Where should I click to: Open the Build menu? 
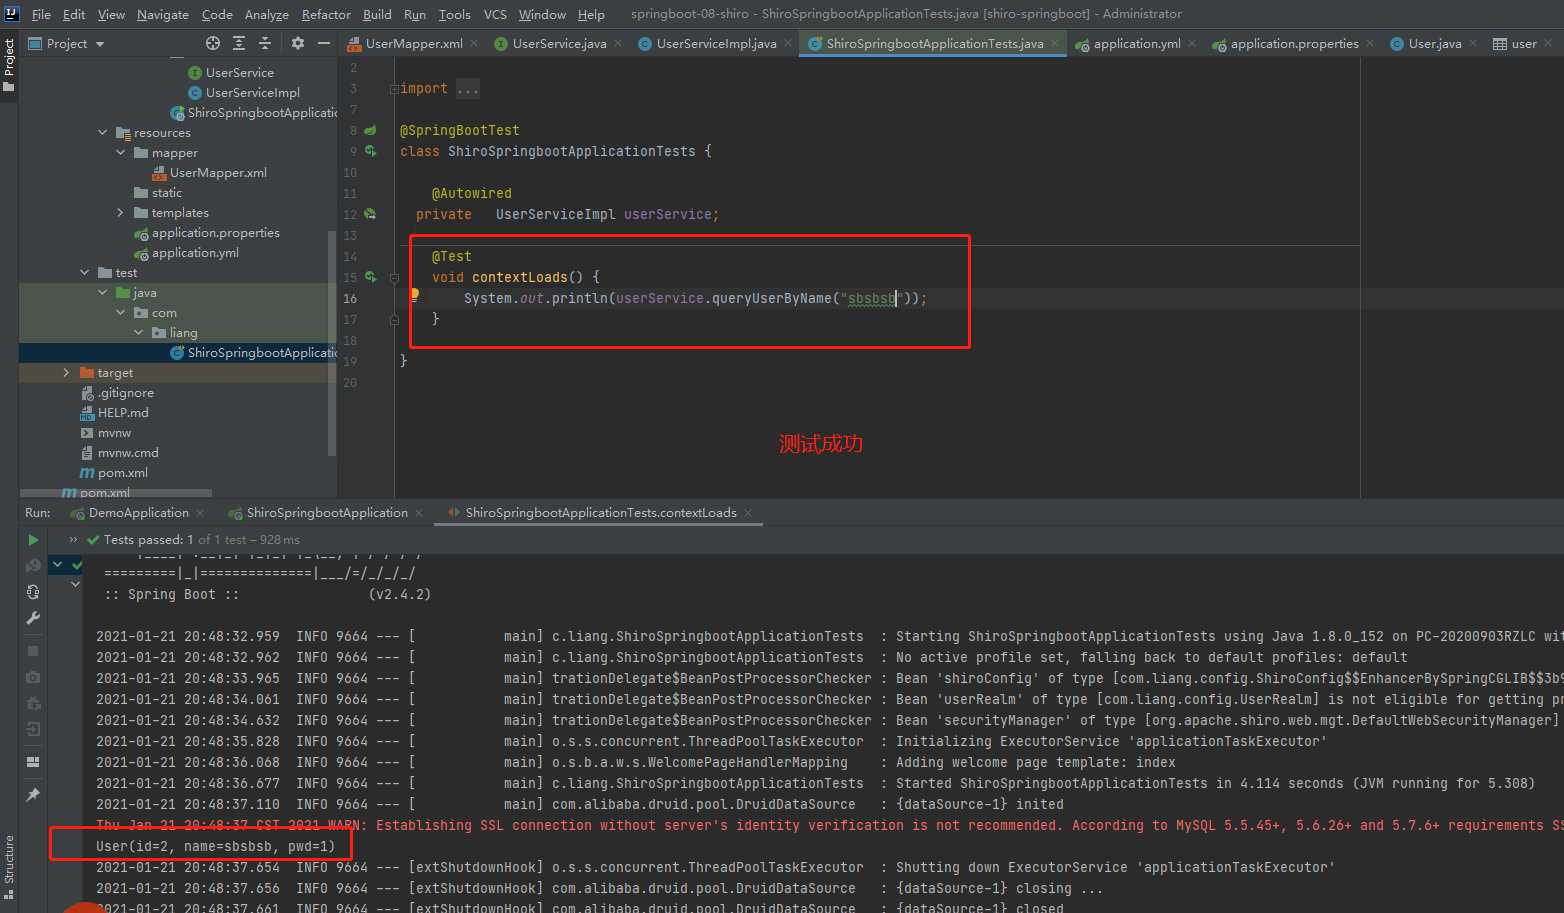[377, 14]
